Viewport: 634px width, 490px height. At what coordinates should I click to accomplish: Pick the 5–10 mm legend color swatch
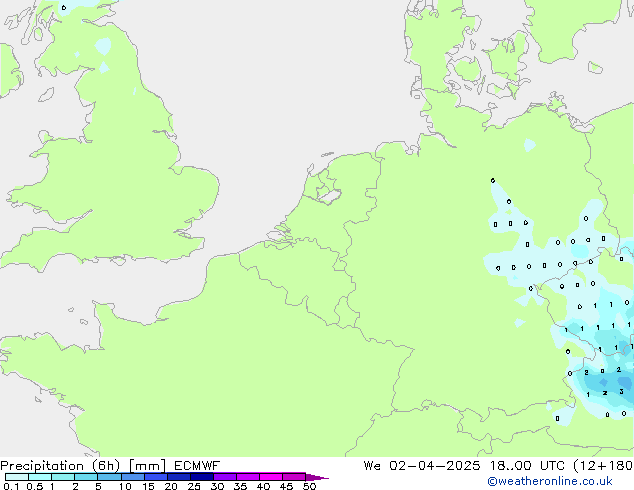point(109,477)
